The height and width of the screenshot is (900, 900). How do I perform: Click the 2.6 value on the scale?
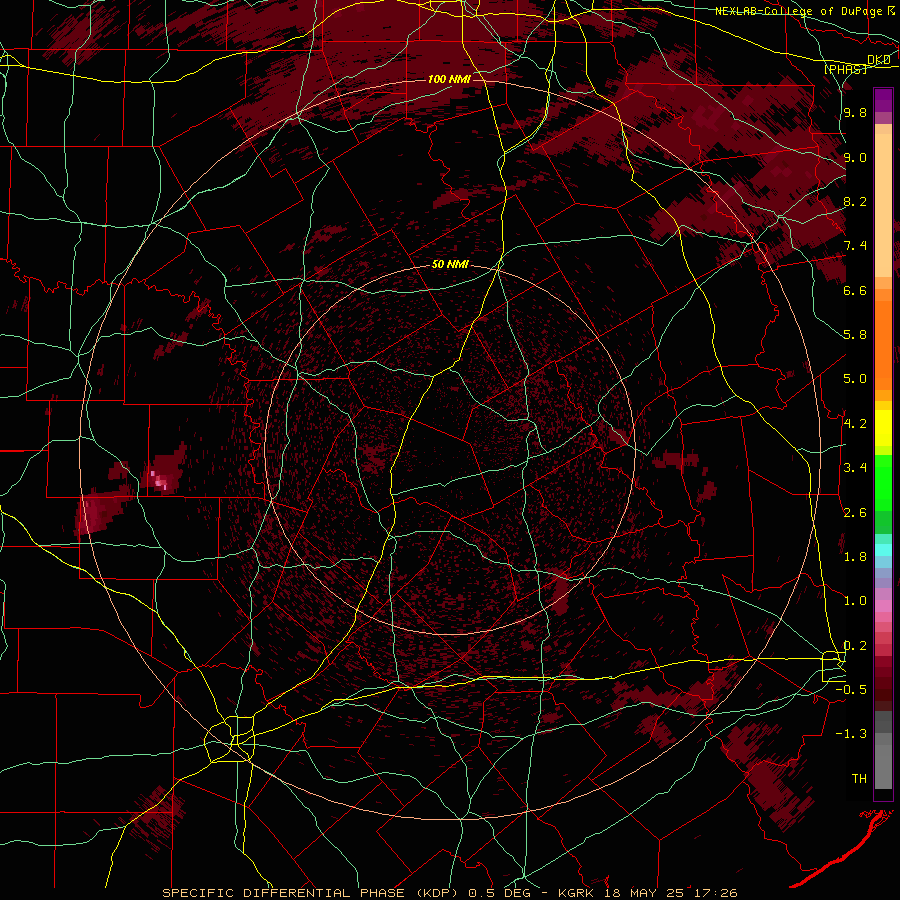click(855, 512)
